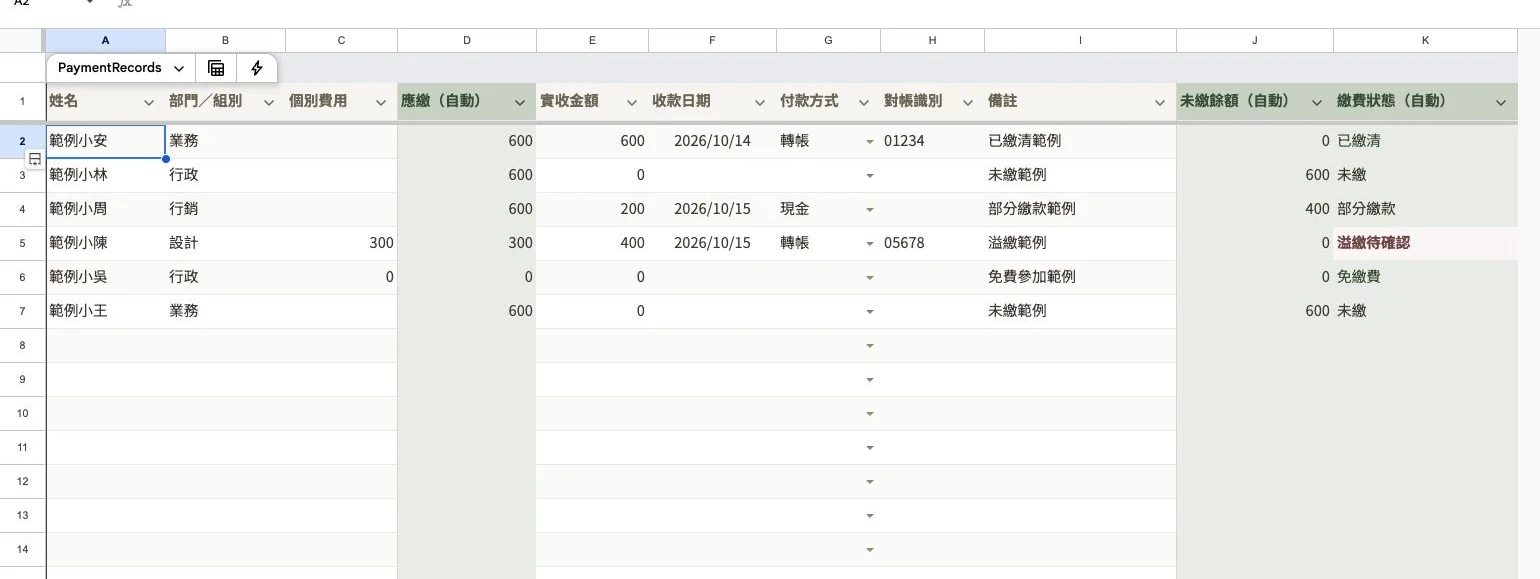
Task: Select status cell 已繳清
Action: [1426, 142]
